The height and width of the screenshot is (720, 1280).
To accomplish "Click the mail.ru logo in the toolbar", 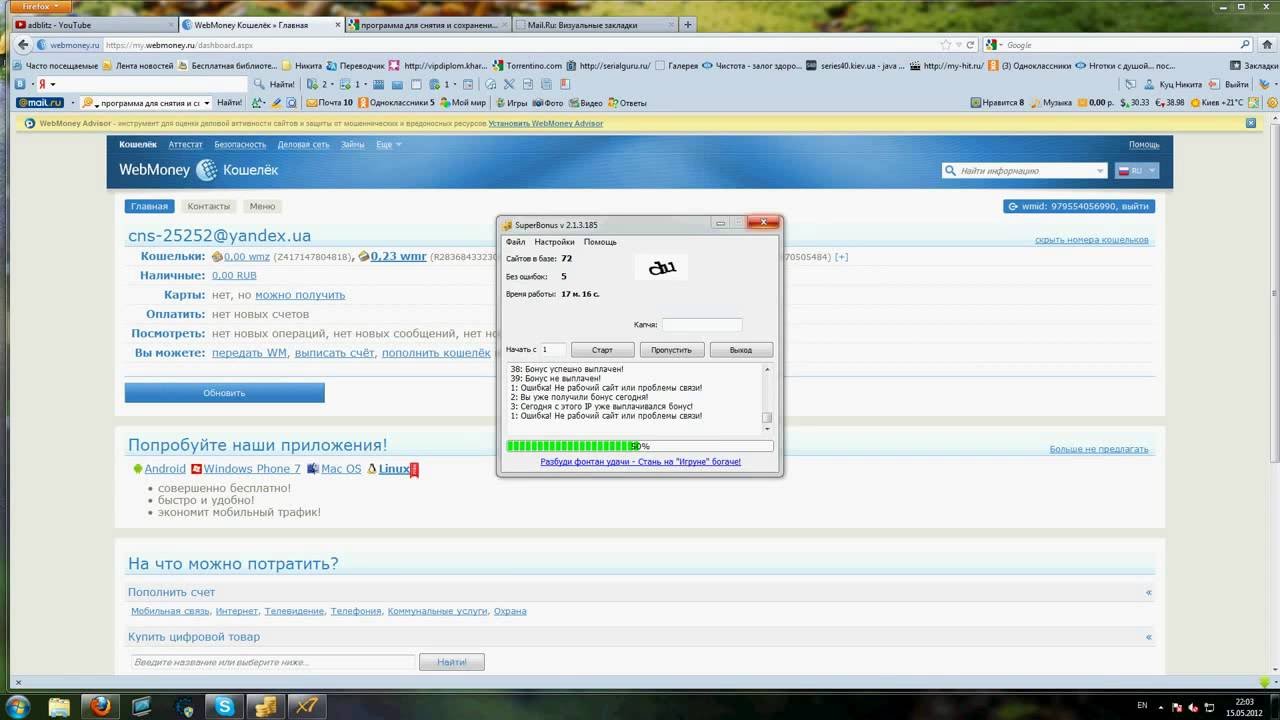I will point(40,102).
